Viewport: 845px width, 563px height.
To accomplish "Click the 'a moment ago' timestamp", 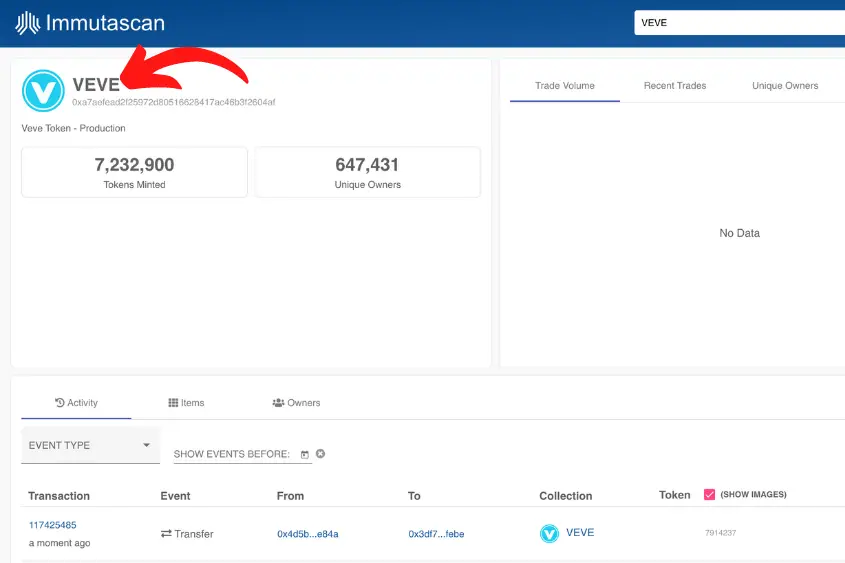I will (x=59, y=543).
